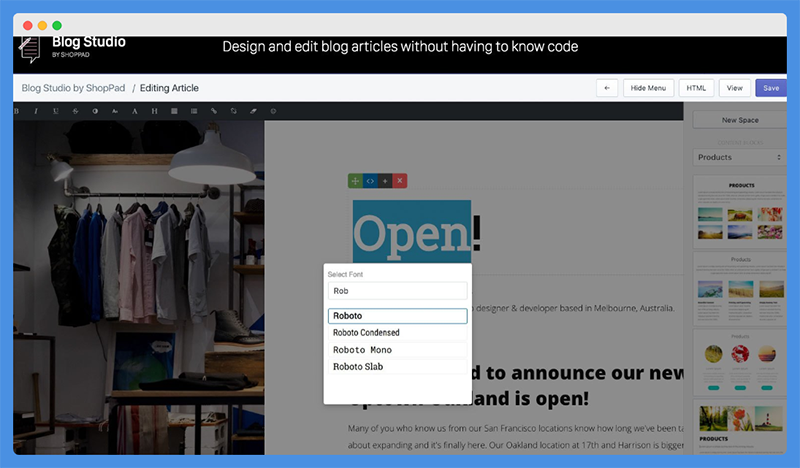Viewport: 800px width, 468px height.
Task: Click the New Space button
Action: tap(740, 120)
